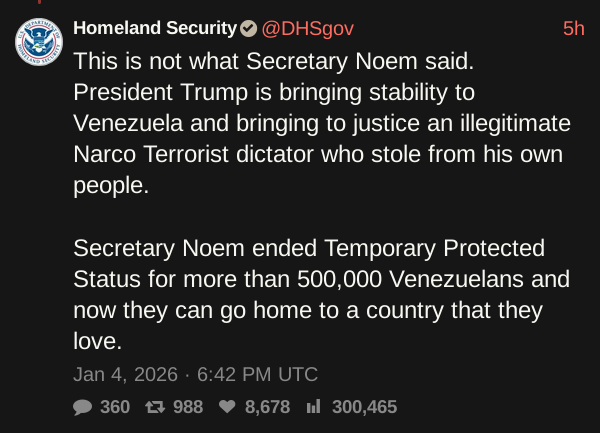This screenshot has width=600, height=433.
Task: Click the final word "love." in the post
Action: 97,341
